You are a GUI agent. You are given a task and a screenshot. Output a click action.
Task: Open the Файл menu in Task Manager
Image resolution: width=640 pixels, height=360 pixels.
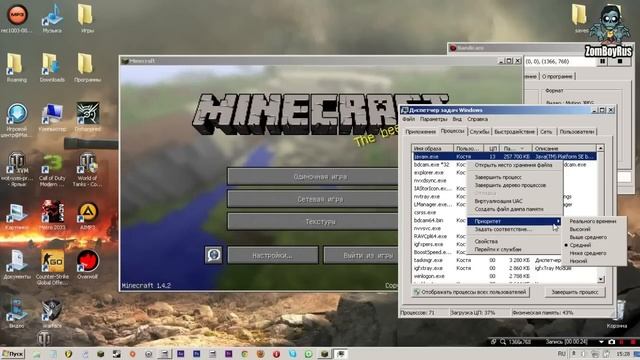408,119
